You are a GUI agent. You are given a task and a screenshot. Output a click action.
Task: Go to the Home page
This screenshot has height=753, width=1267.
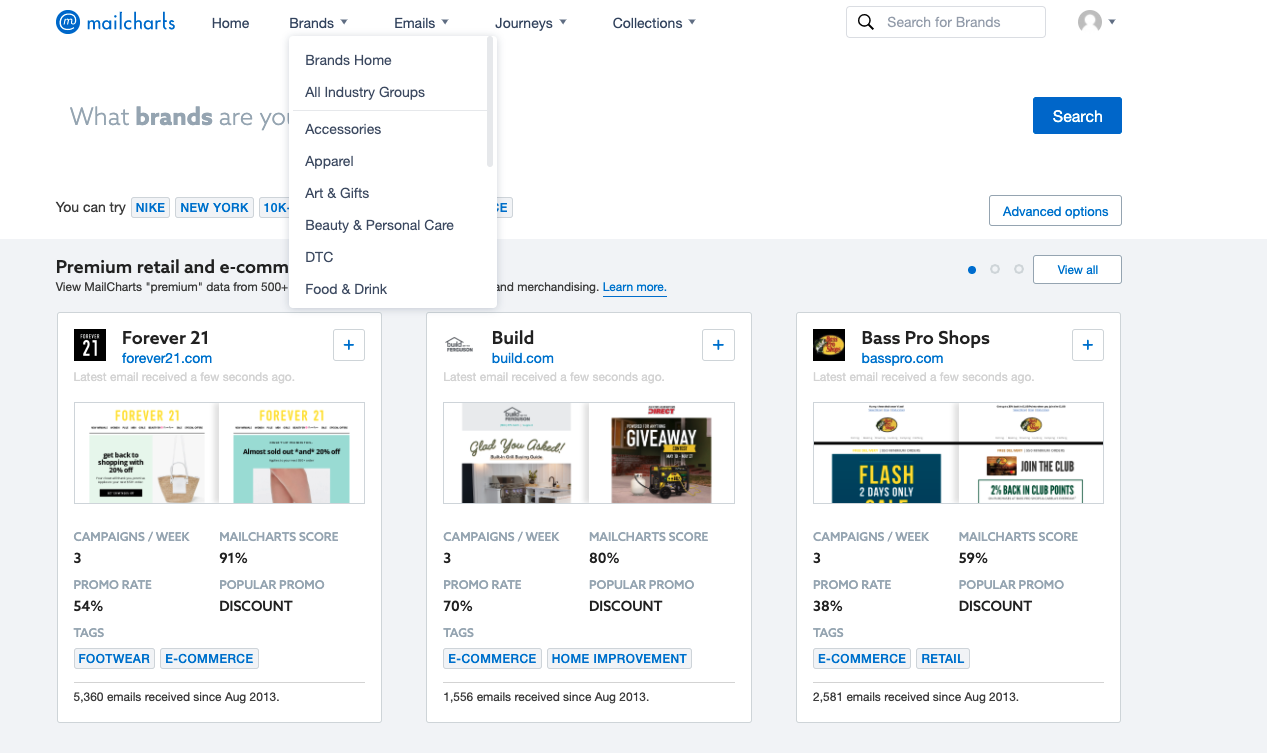point(230,23)
